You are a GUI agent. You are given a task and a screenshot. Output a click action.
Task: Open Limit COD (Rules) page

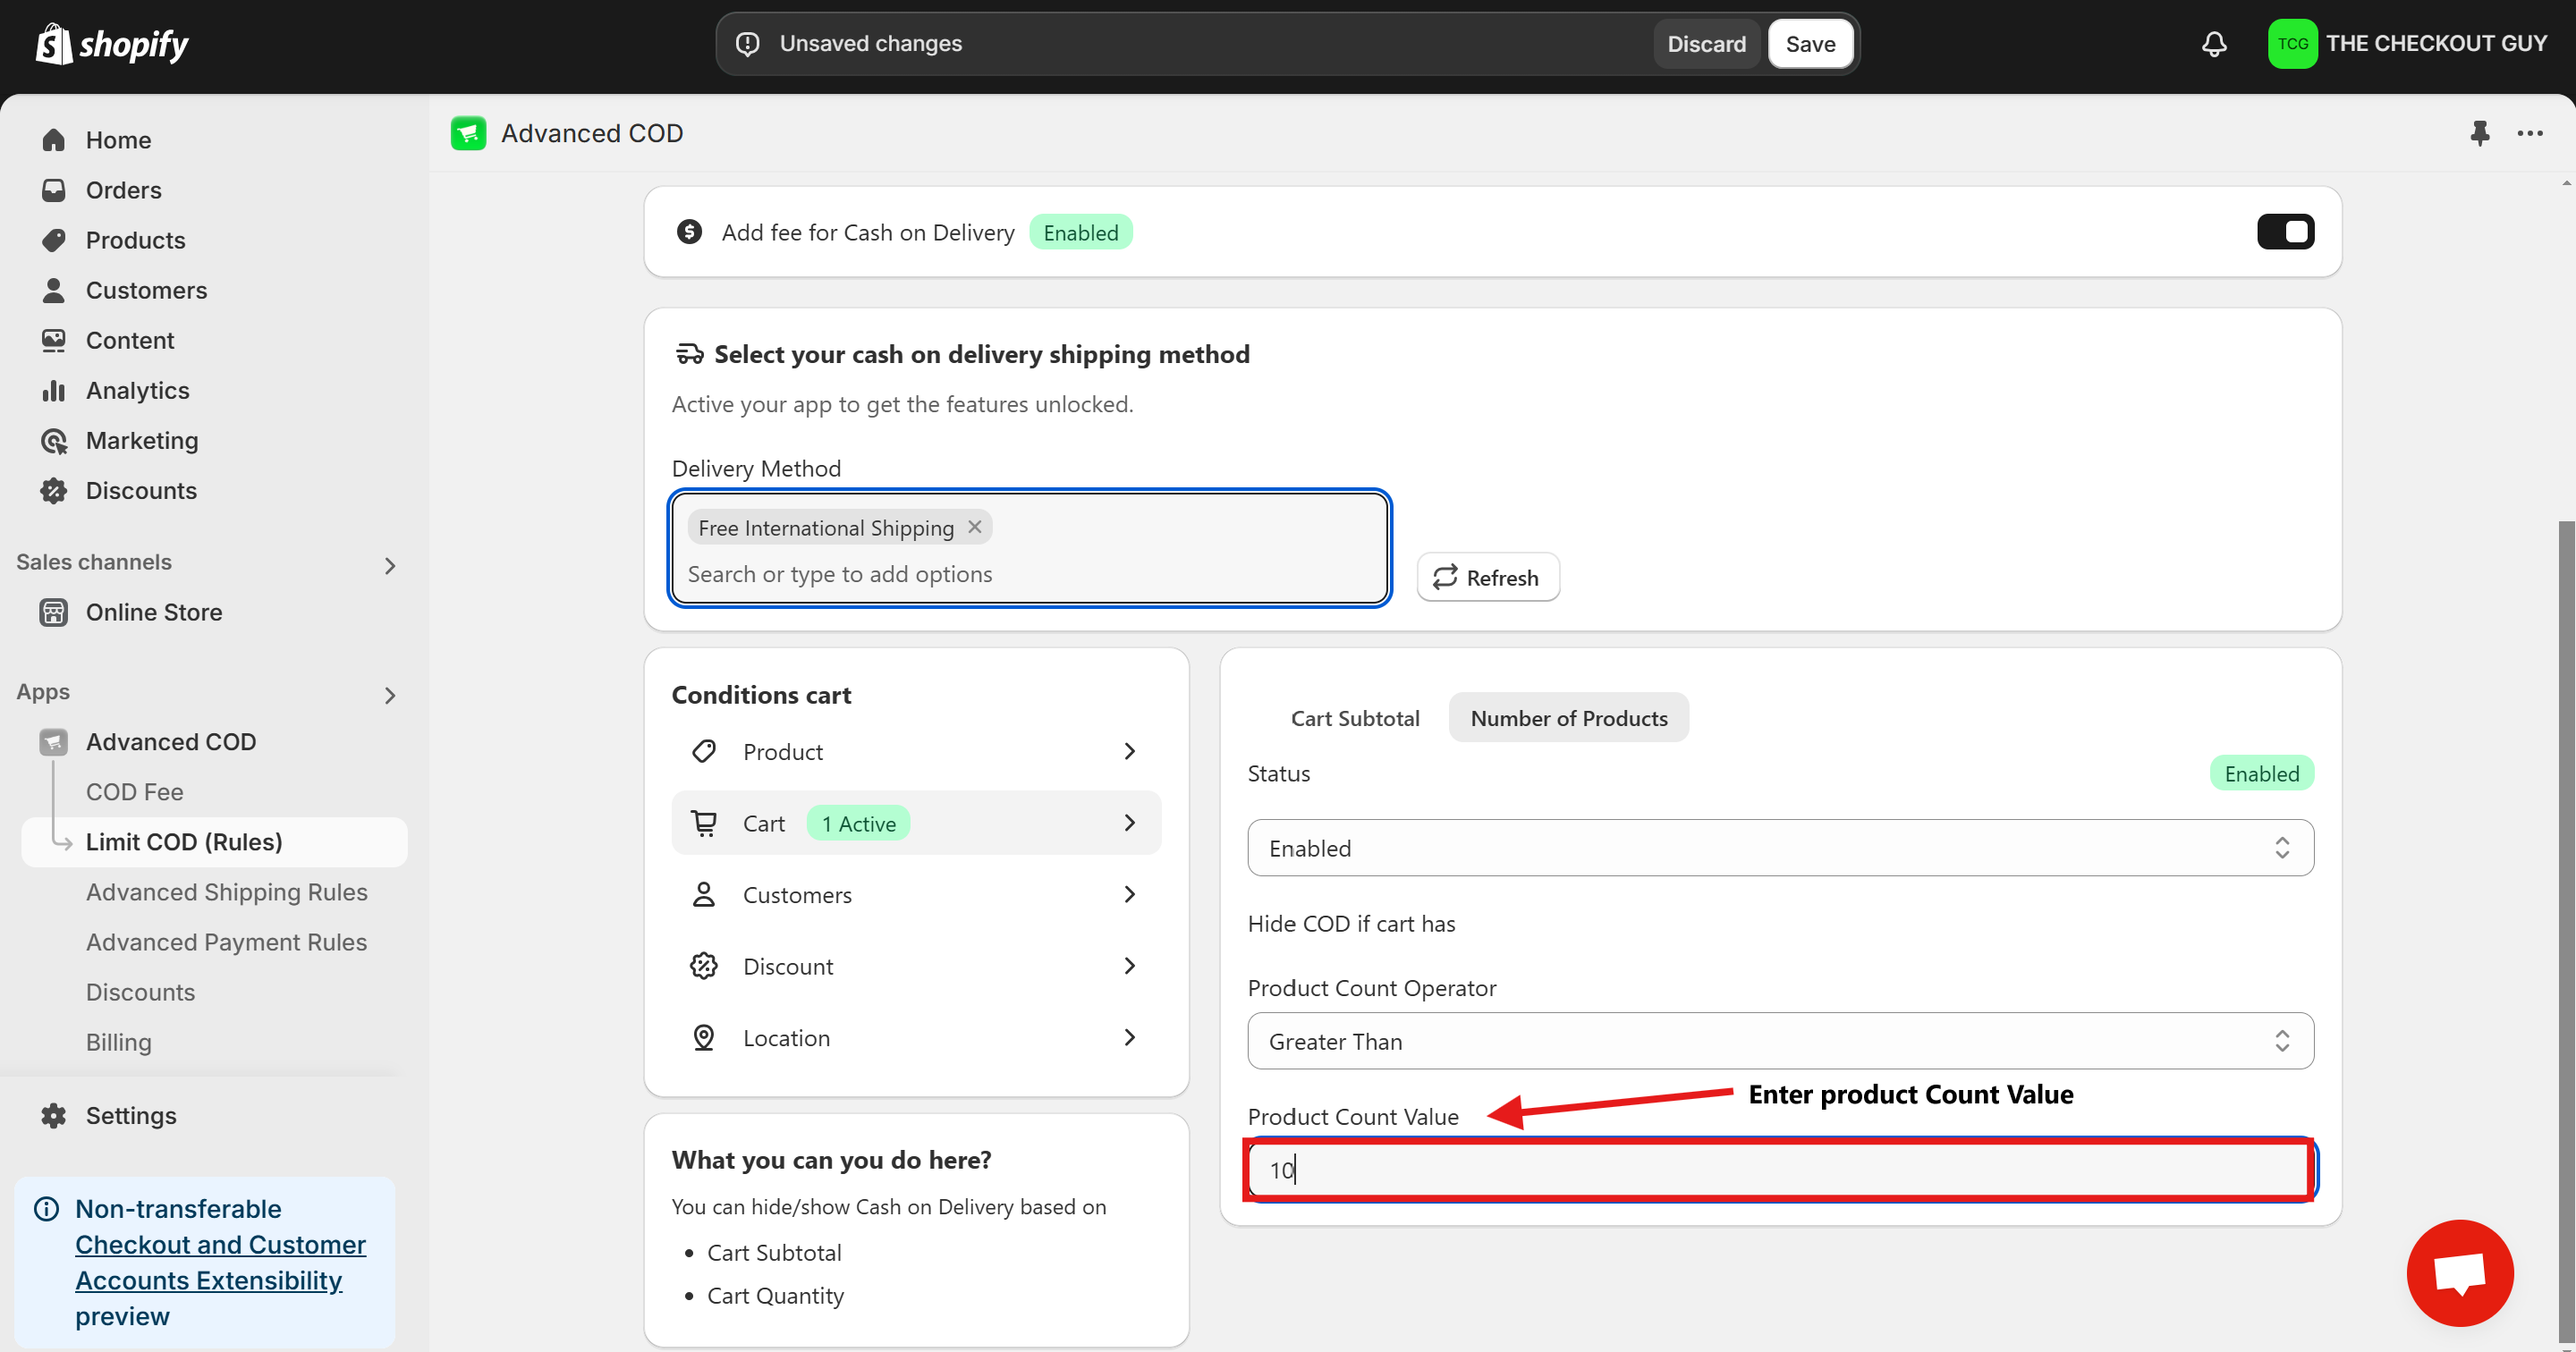click(x=214, y=842)
